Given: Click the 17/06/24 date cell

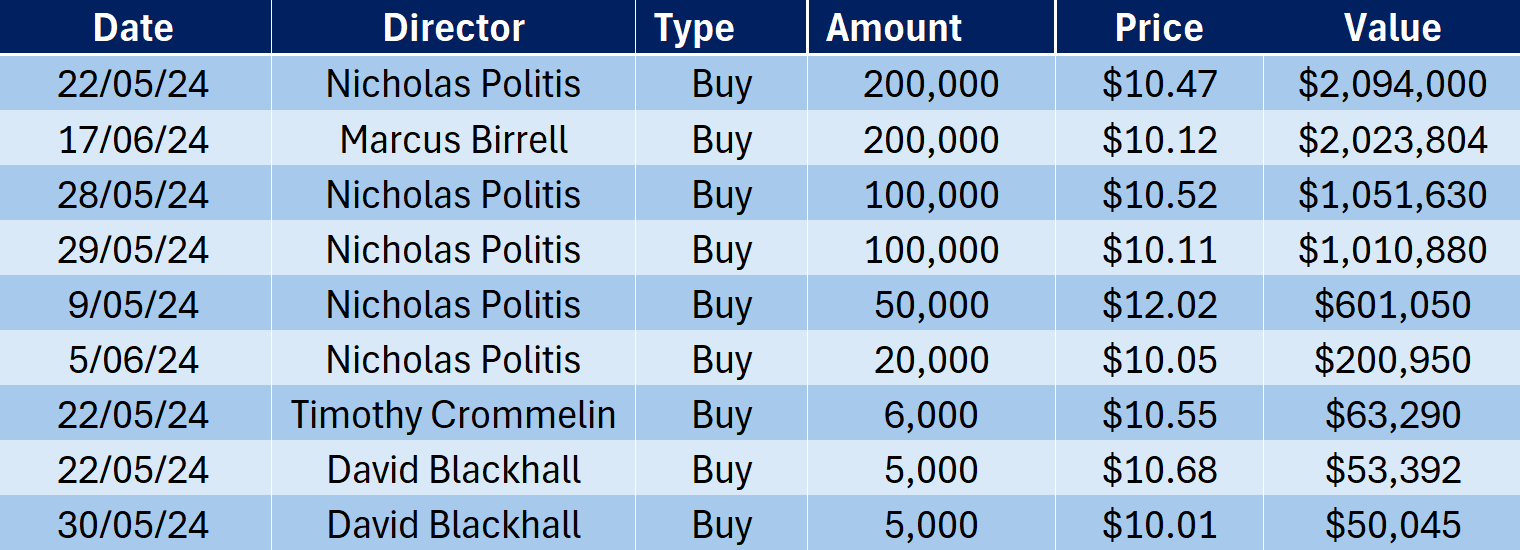Looking at the screenshot, I should [x=133, y=140].
